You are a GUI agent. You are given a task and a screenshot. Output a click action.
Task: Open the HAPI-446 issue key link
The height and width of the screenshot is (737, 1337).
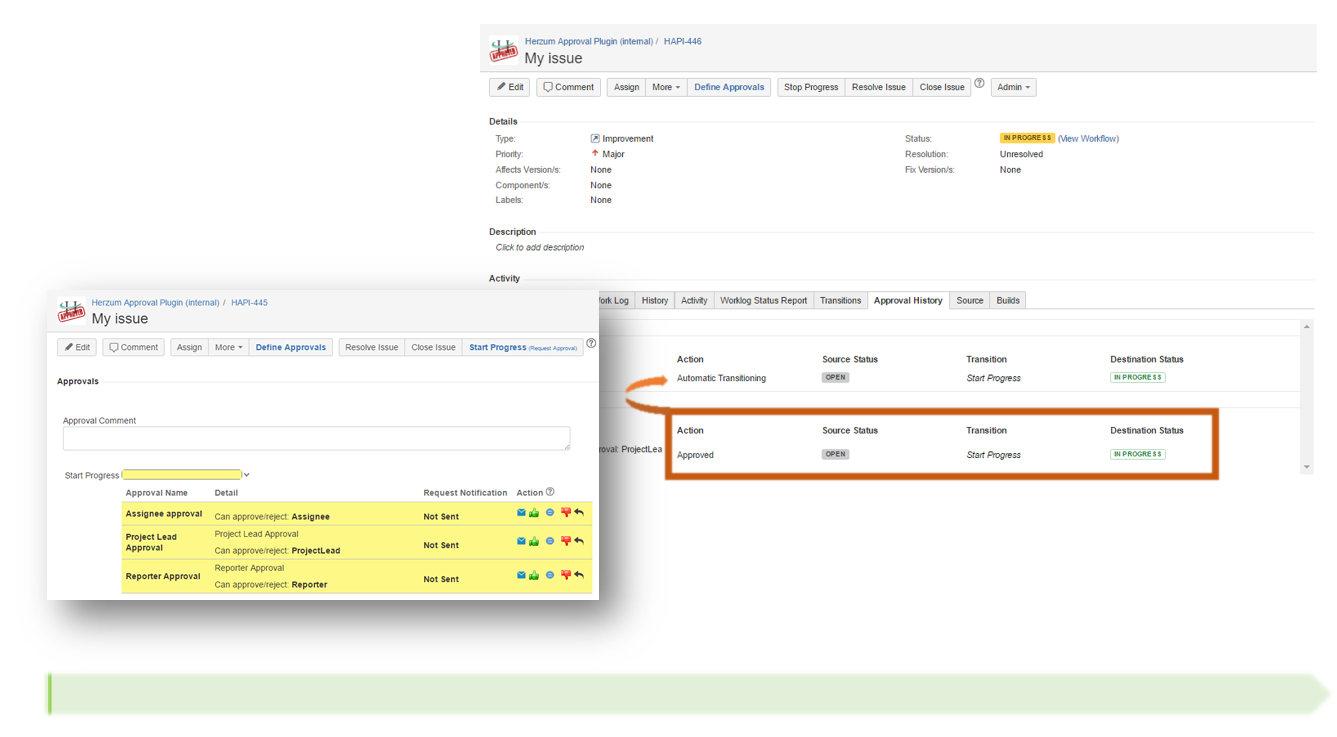(x=683, y=42)
